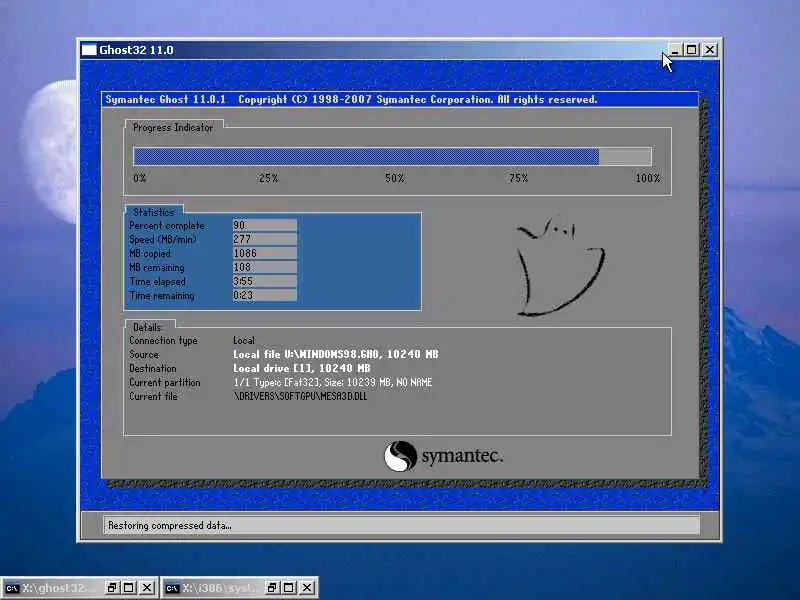Screen dimensions: 800x600
Task: Click the ghost mascot drawing
Action: coord(560,265)
